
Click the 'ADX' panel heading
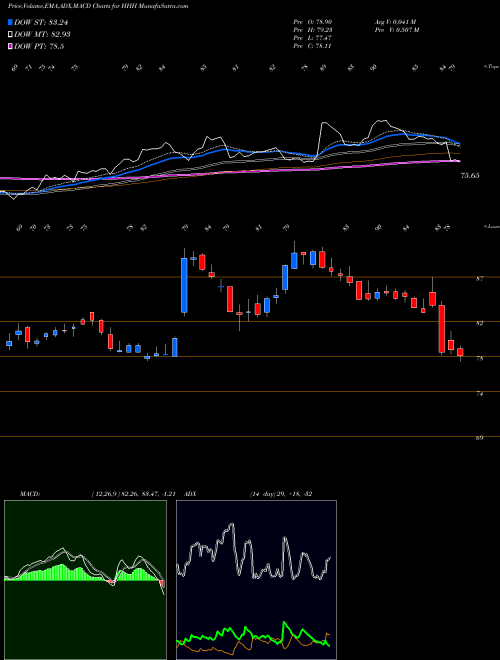[190, 494]
